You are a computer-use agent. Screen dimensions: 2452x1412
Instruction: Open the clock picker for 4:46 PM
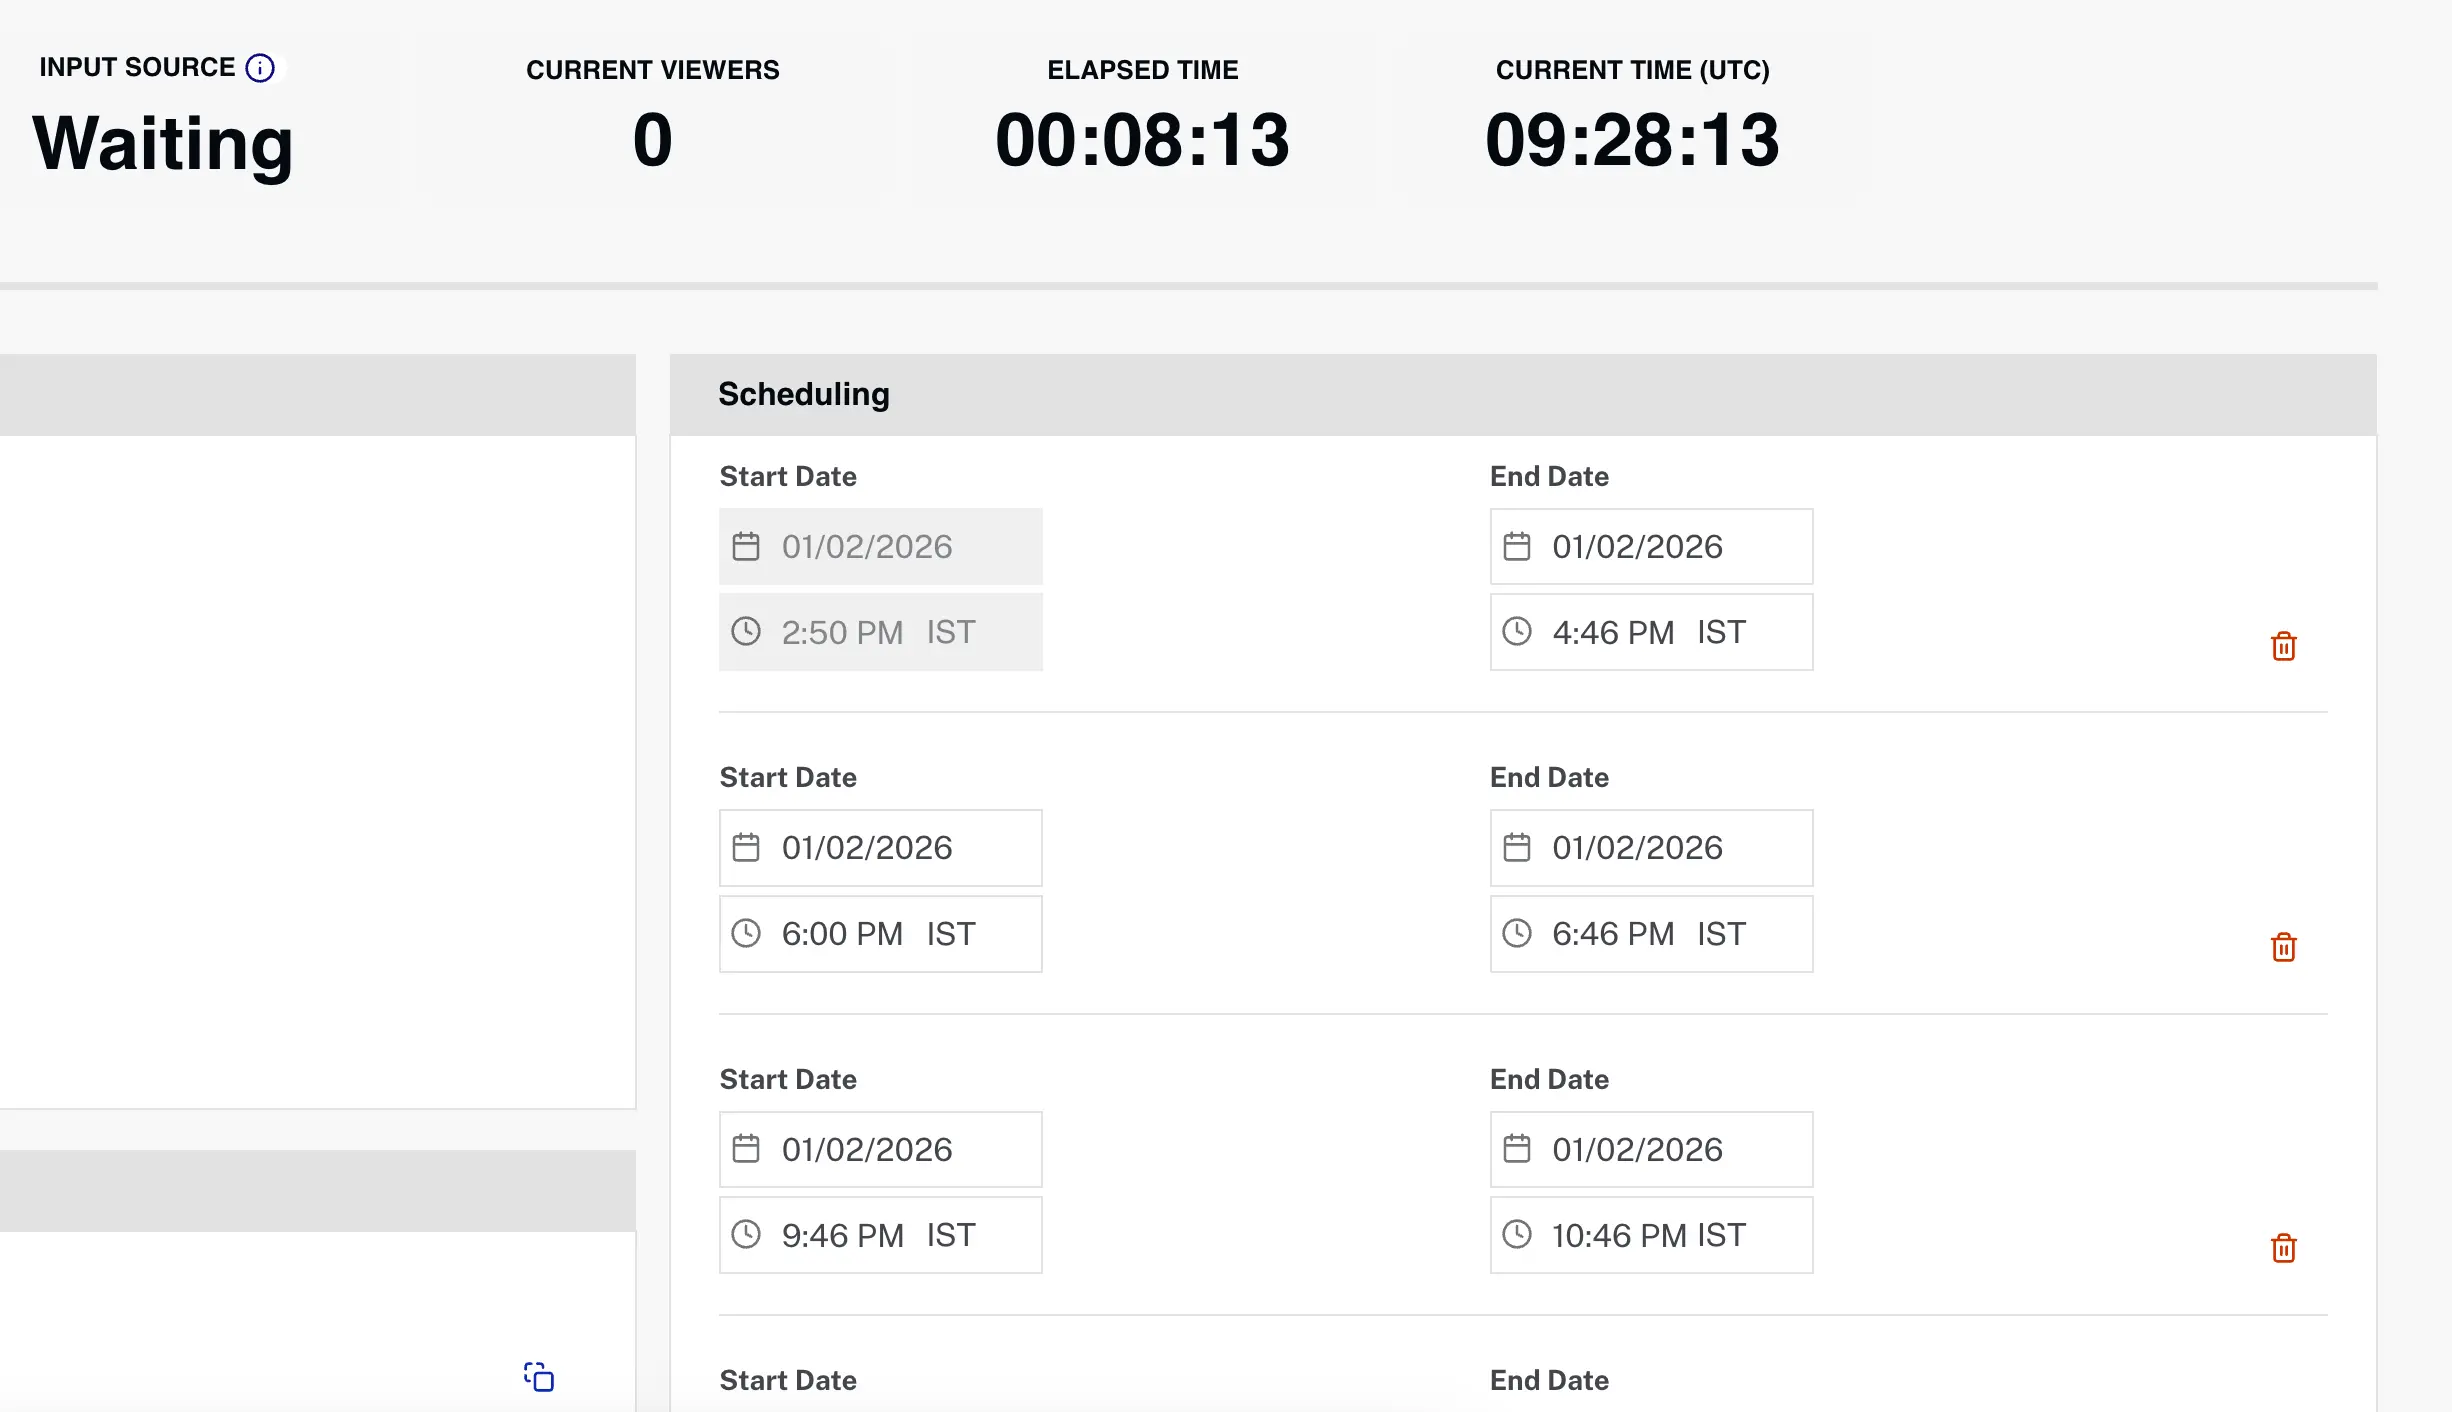[1517, 632]
